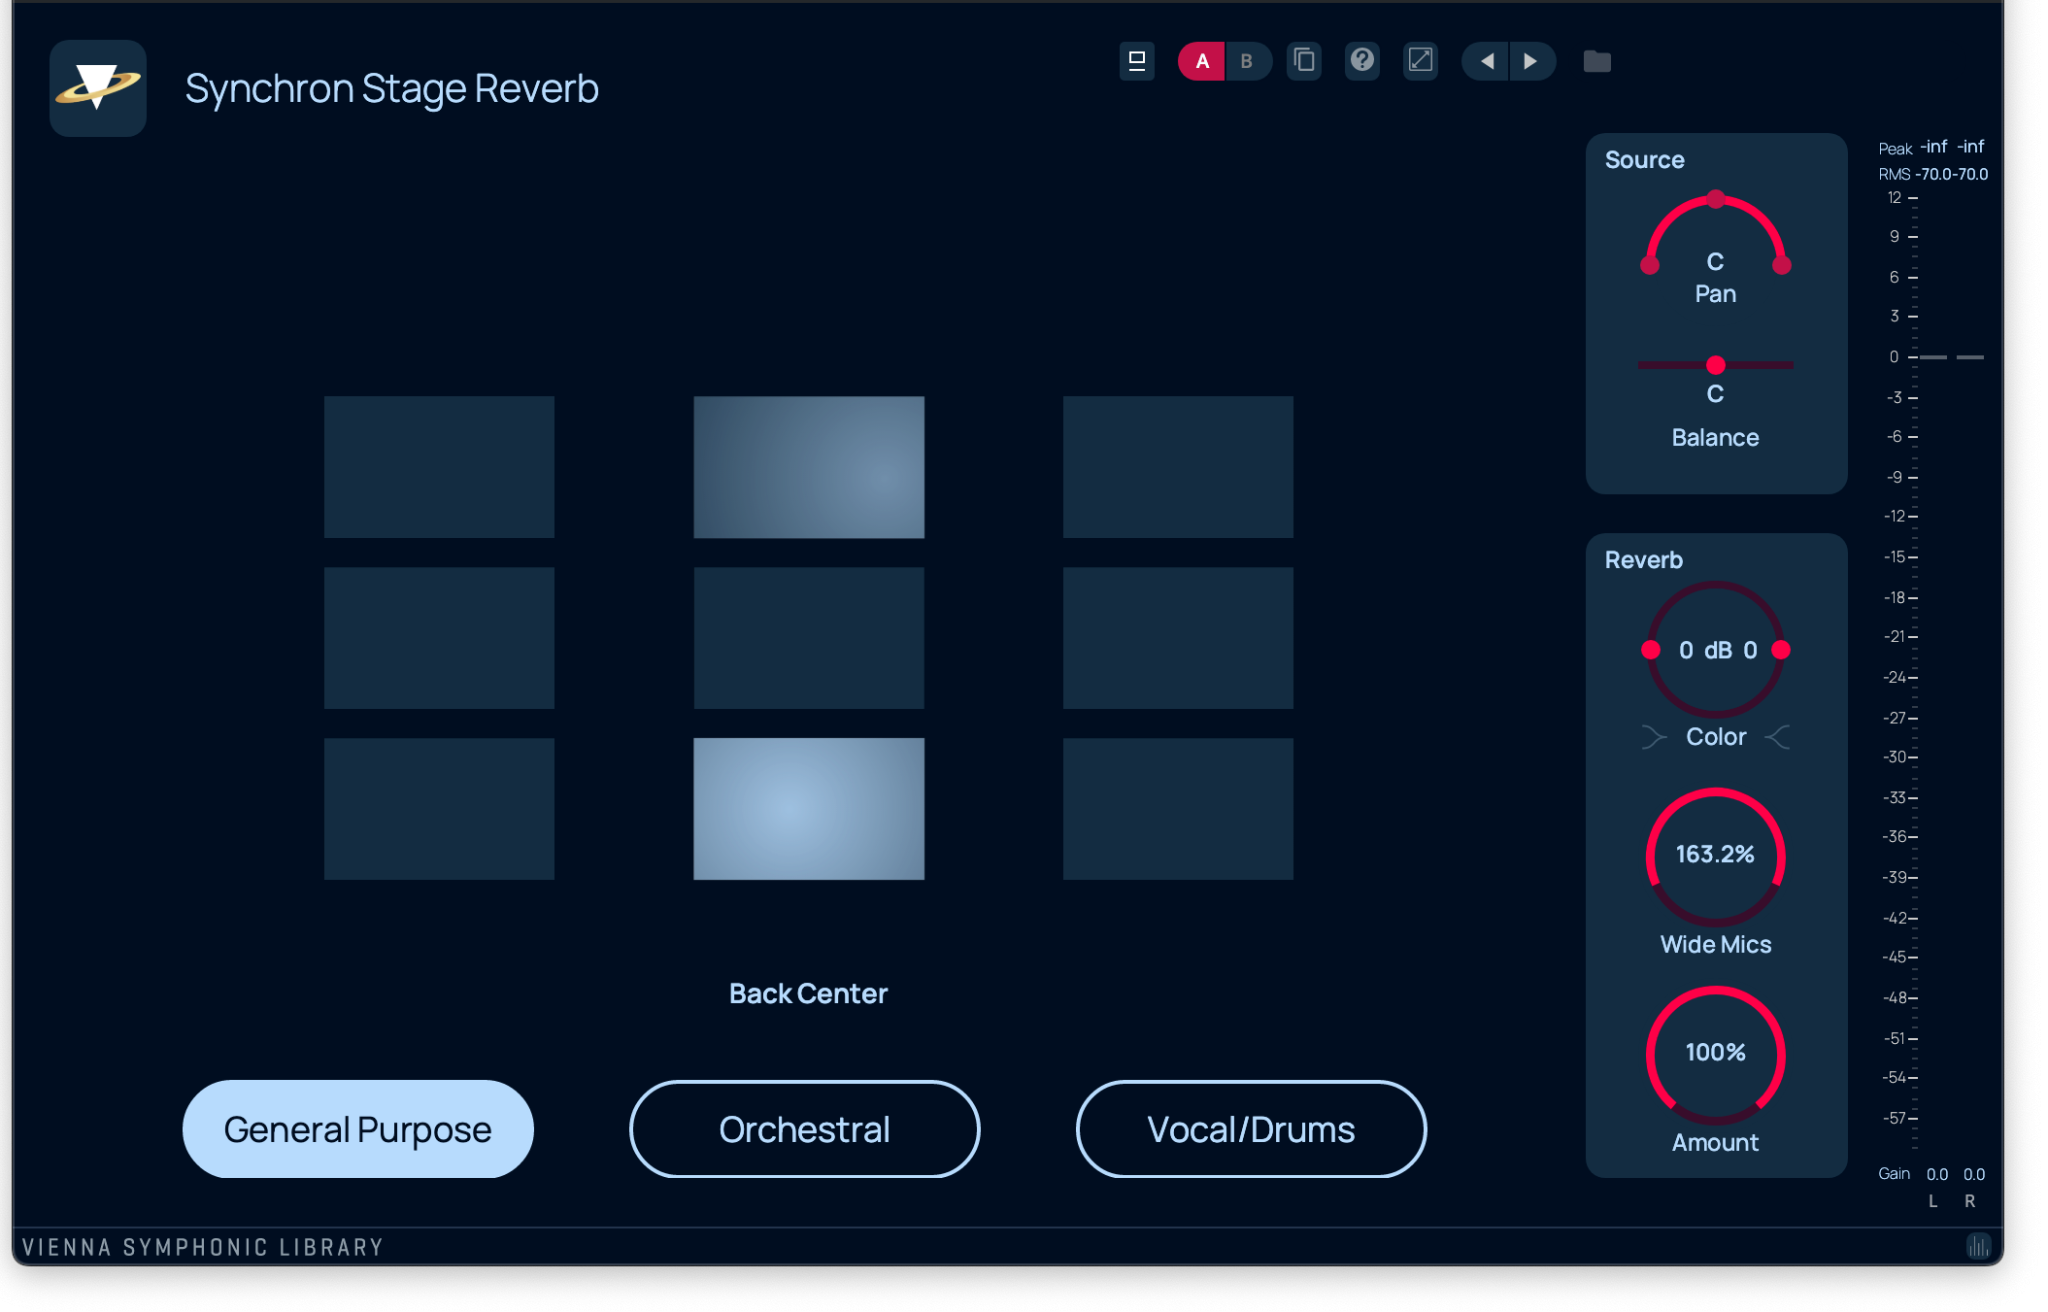Click the Vienna Symphonic Library footer text
Screen dimensions: 2048x1312
[203, 1247]
